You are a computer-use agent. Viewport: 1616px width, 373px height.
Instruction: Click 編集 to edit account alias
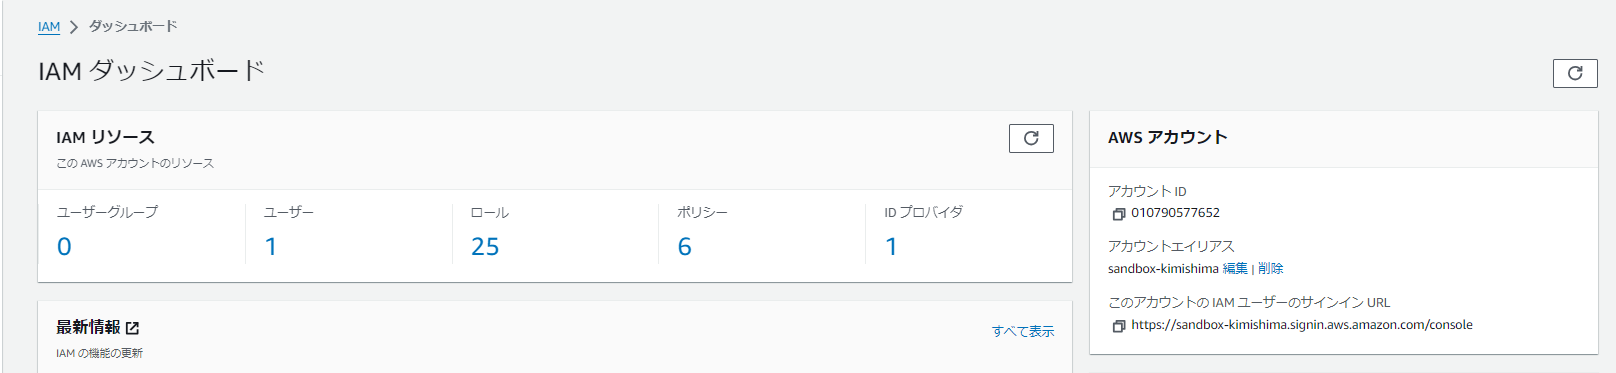[x=1235, y=269]
